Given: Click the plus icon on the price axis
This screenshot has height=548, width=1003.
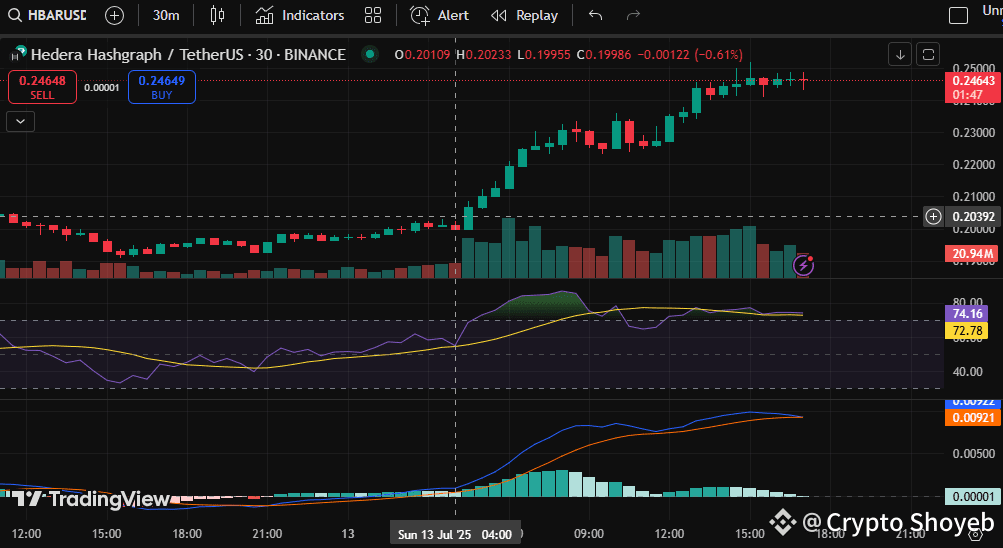Looking at the screenshot, I should (x=933, y=216).
